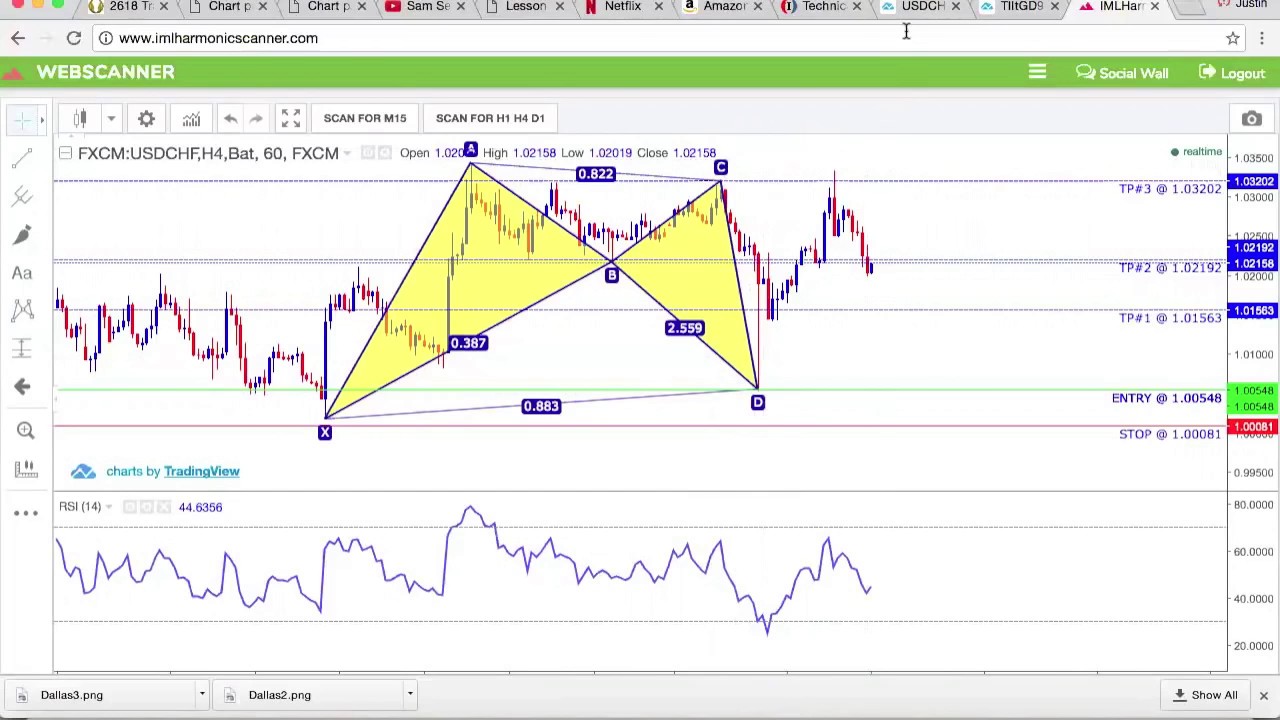Screen dimensions: 1280x720
Task: Select pattern point D label
Action: click(757, 402)
